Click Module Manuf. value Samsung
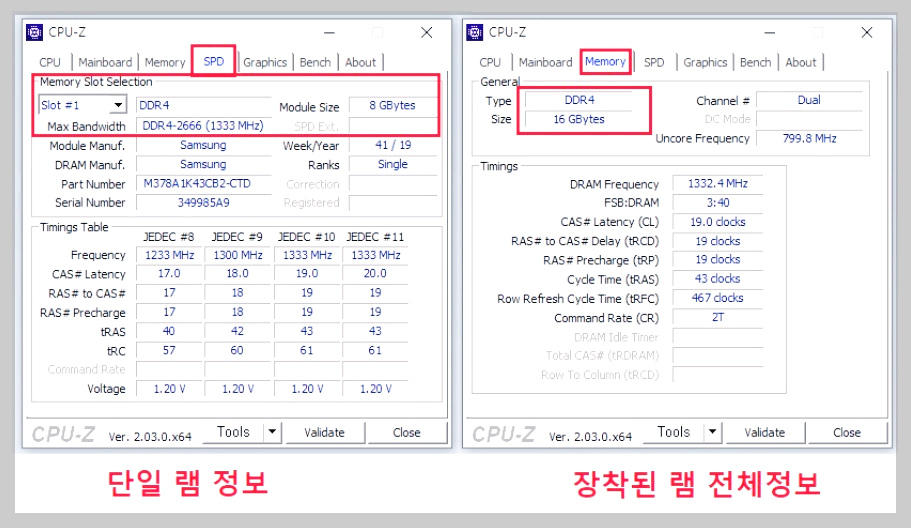 click(x=203, y=145)
